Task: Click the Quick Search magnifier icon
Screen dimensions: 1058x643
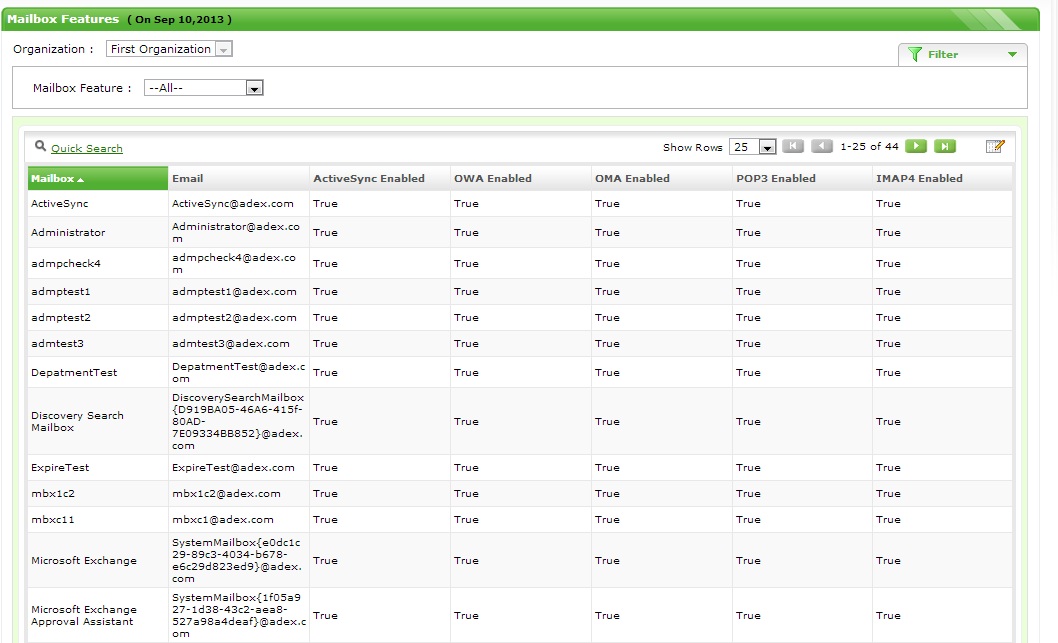Action: click(40, 146)
